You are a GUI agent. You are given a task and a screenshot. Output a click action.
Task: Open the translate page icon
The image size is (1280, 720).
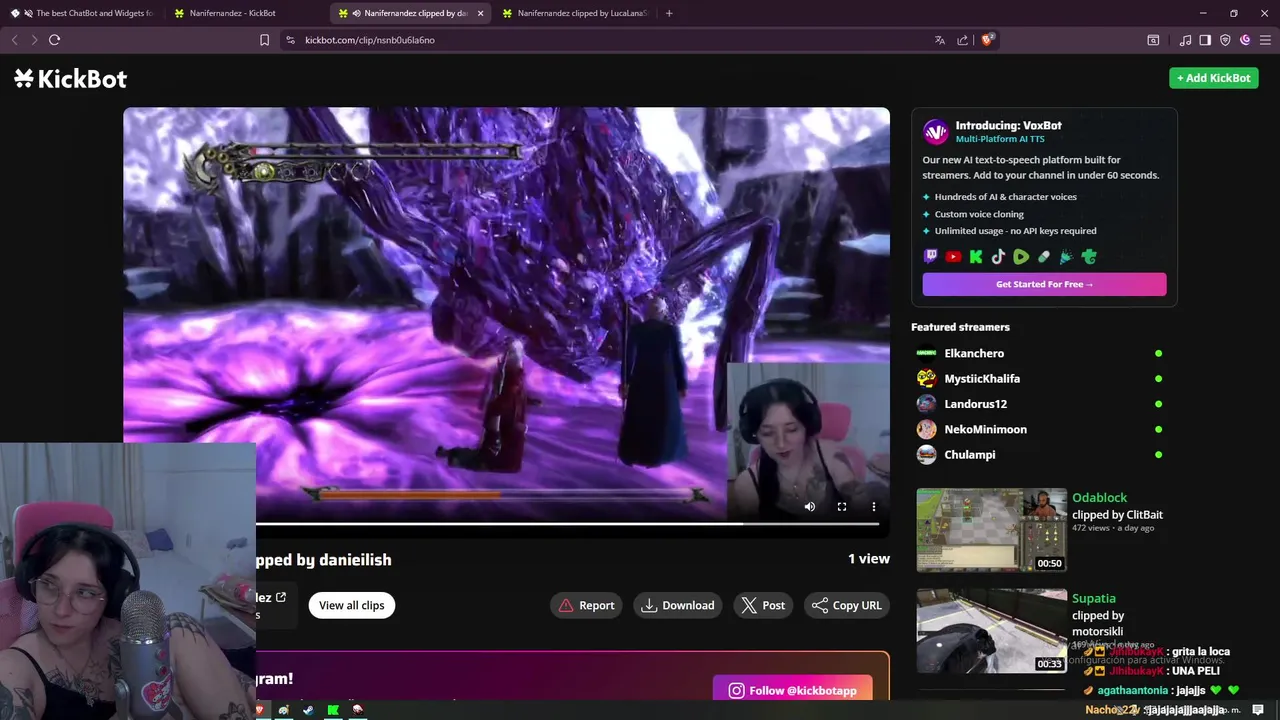[940, 40]
